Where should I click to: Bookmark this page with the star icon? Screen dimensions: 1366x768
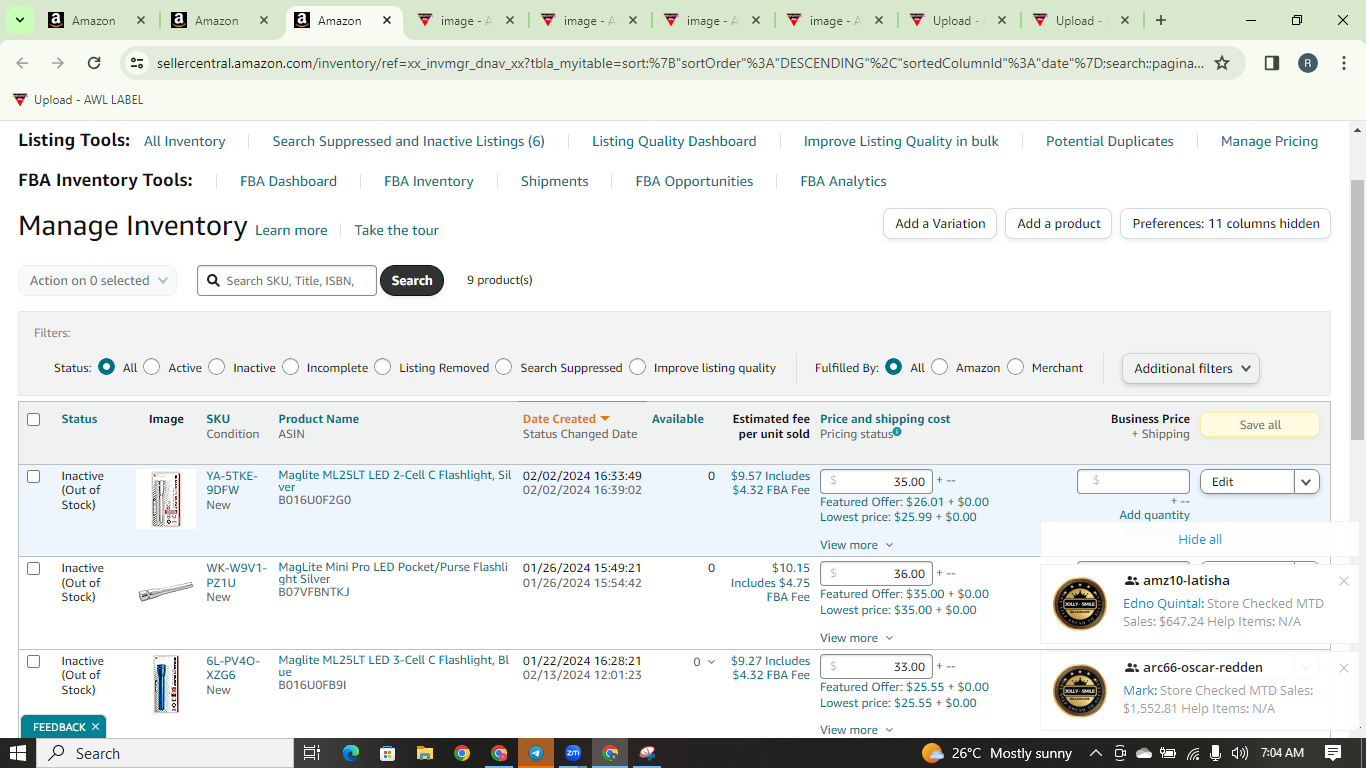pyautogui.click(x=1221, y=63)
